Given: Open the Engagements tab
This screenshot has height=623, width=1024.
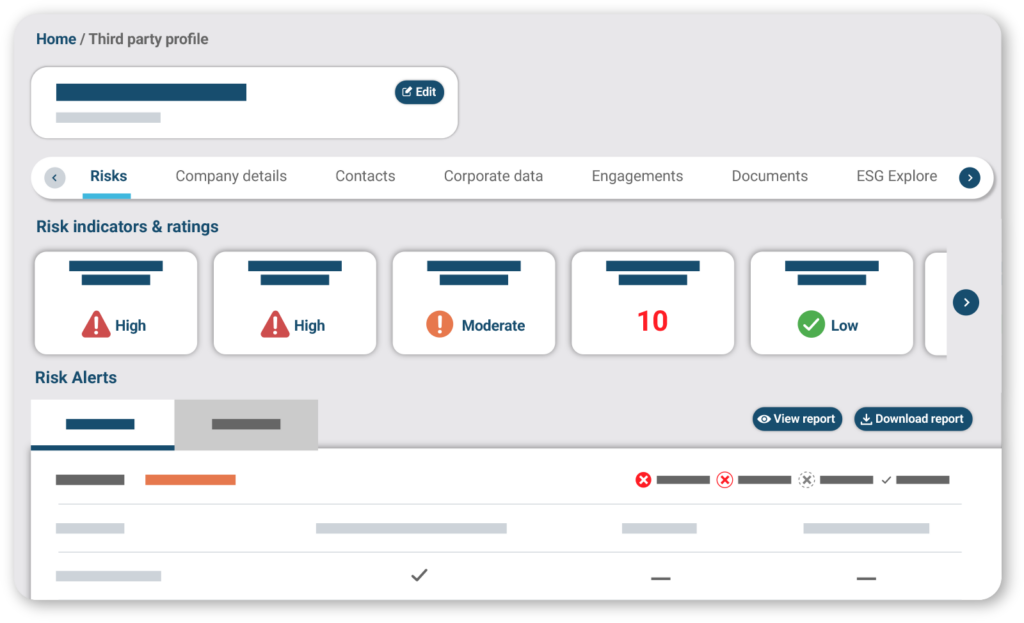Looking at the screenshot, I should pyautogui.click(x=637, y=176).
